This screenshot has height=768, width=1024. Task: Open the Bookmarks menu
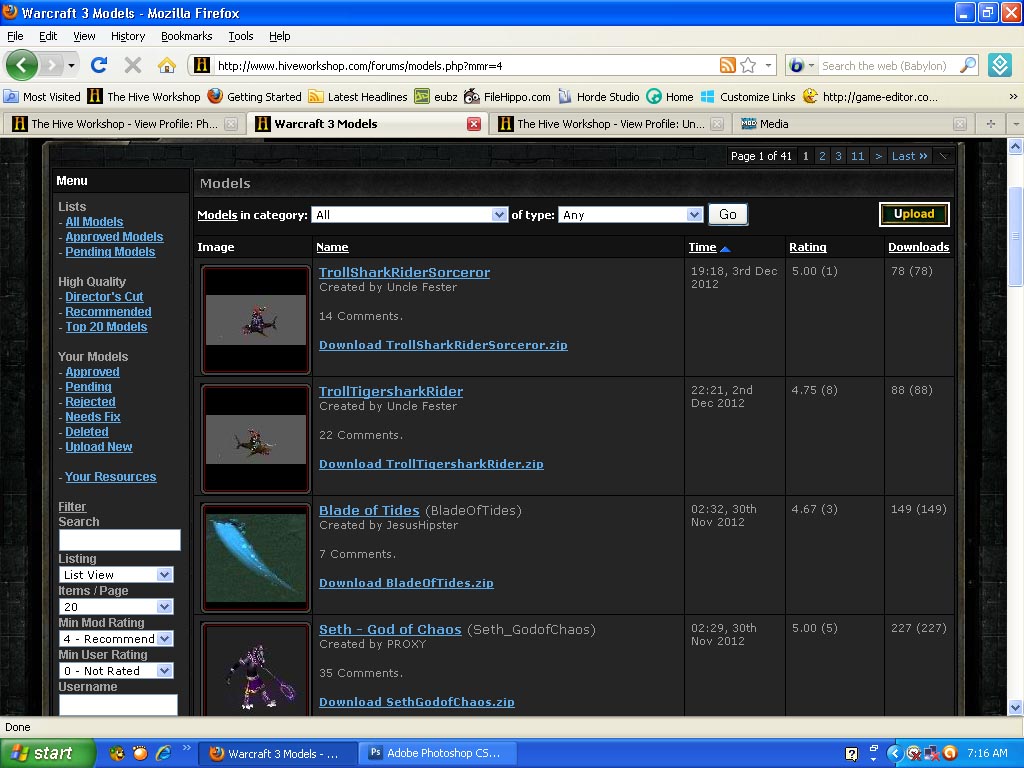pyautogui.click(x=187, y=36)
